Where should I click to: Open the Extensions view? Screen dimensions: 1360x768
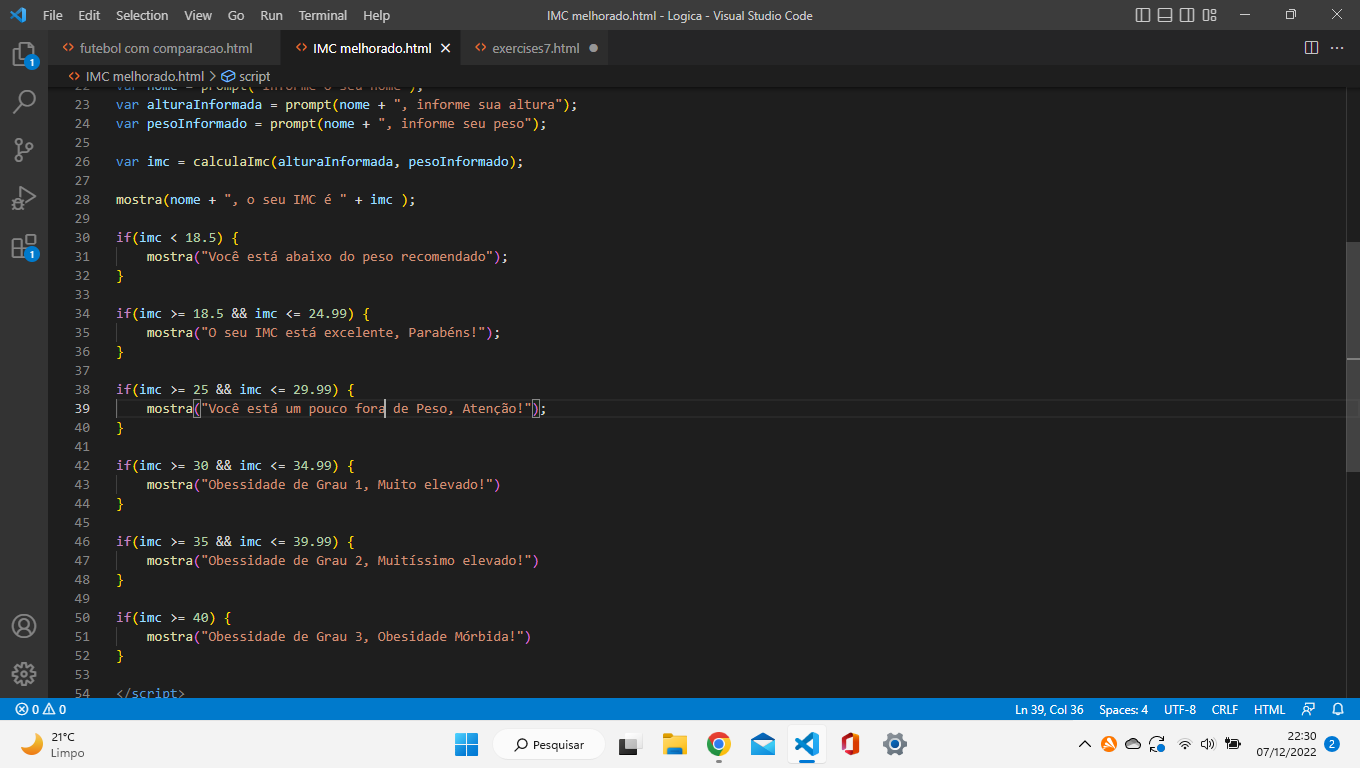click(24, 246)
